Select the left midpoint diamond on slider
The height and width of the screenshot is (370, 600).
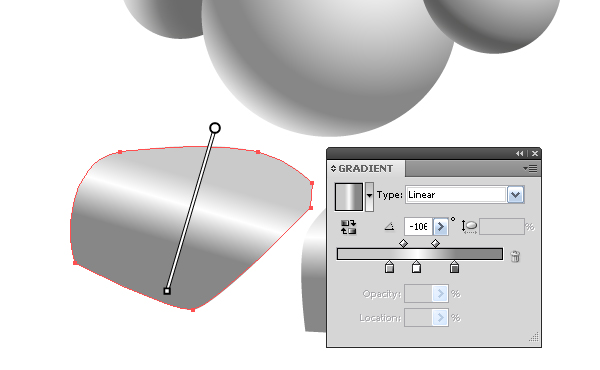403,243
